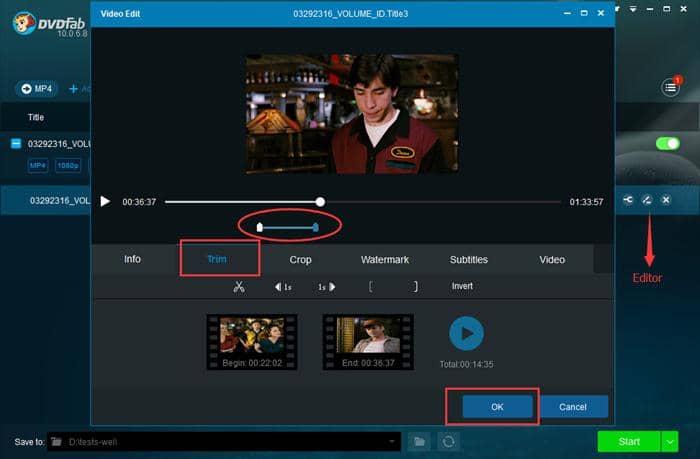Click the playback position slider handle
Viewport: 700px width, 459px height.
[320, 202]
